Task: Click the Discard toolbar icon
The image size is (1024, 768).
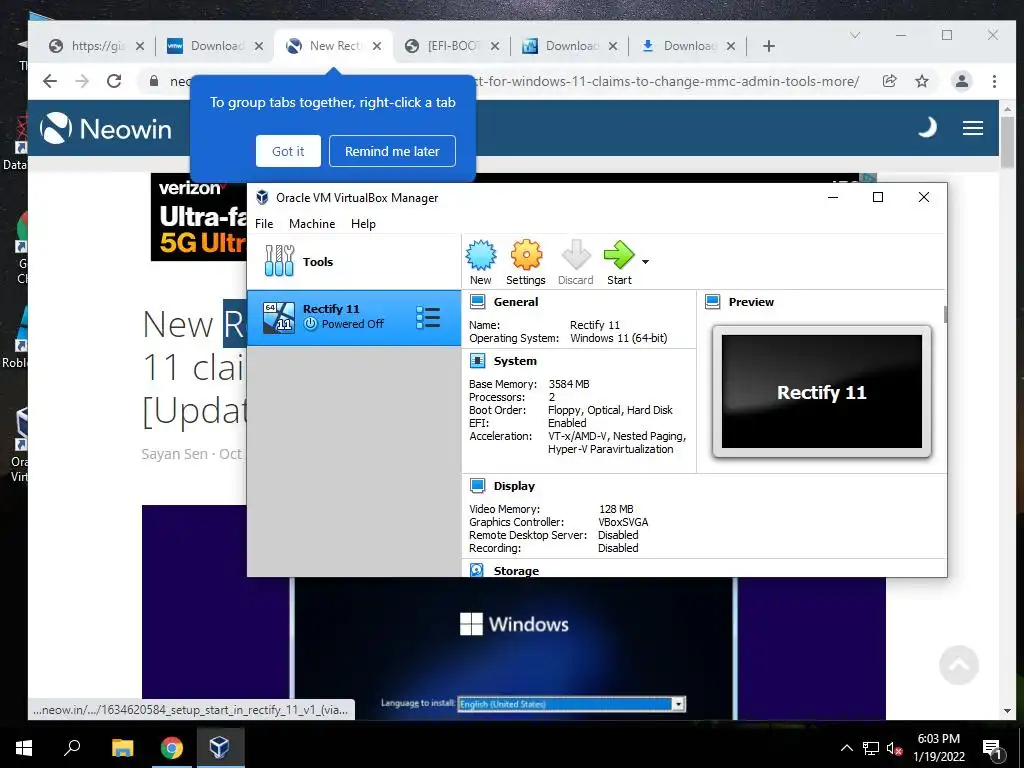Action: click(x=575, y=263)
